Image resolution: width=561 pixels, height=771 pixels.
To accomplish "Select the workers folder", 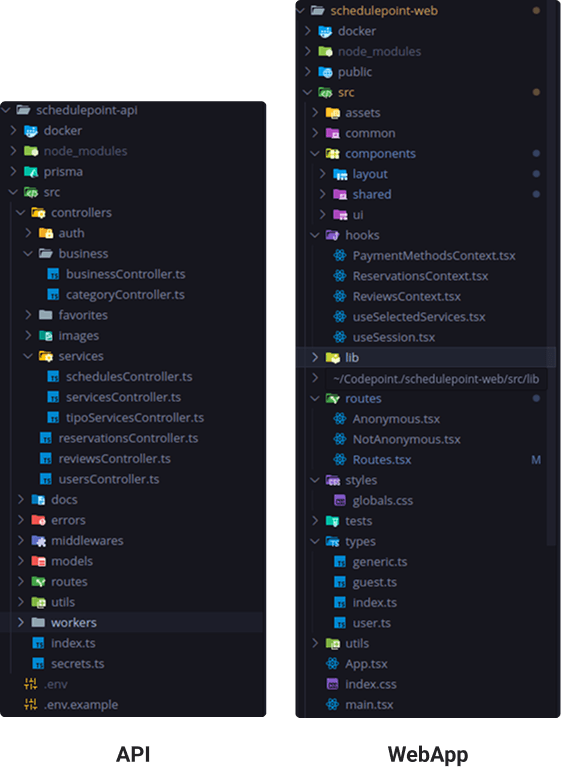I will pyautogui.click(x=133, y=623).
